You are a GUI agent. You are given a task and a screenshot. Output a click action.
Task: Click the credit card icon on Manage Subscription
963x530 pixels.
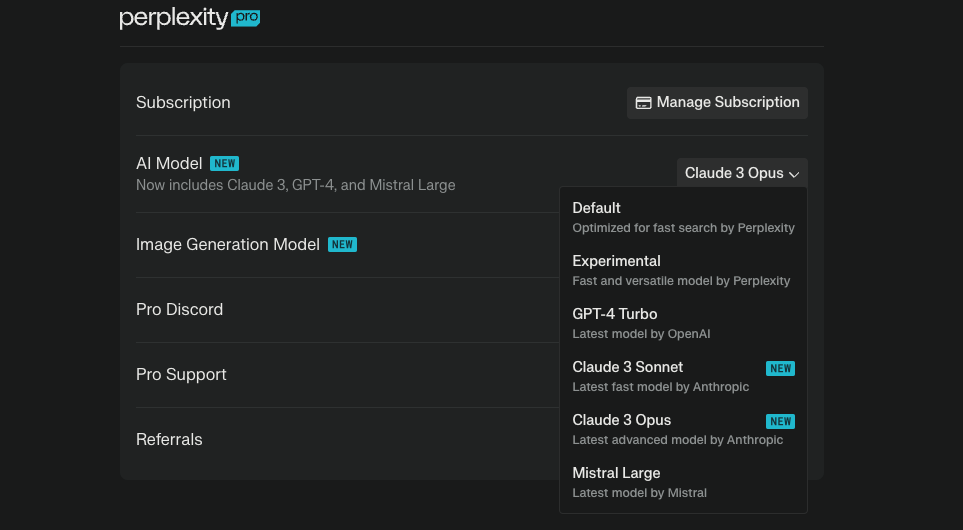pyautogui.click(x=643, y=103)
